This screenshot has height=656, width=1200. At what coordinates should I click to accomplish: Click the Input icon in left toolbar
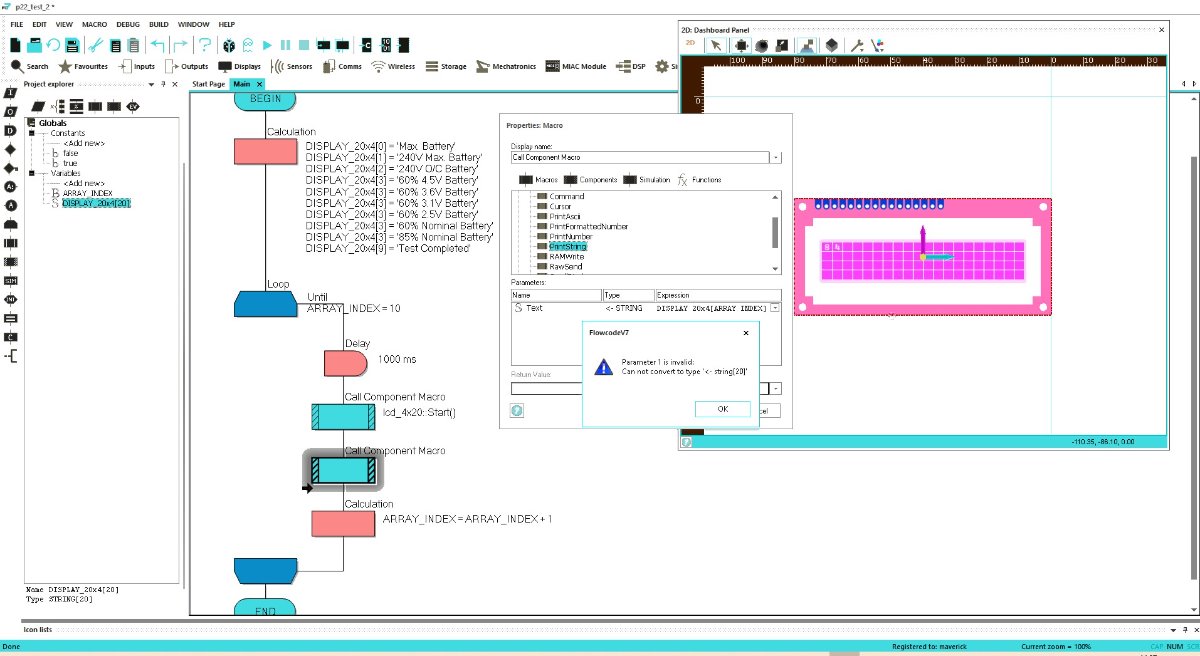(x=10, y=92)
